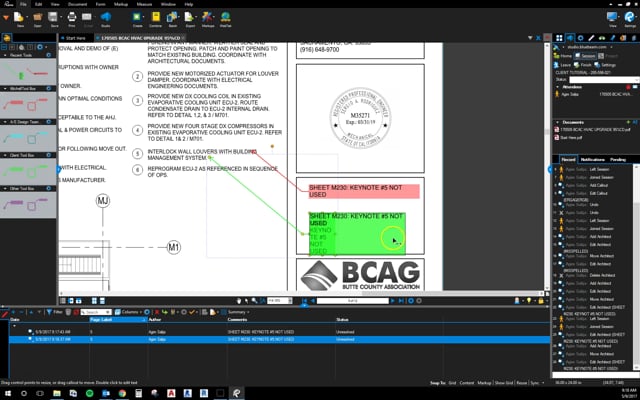Click the Page Label column header
The image size is (640, 400).
click(x=118, y=320)
